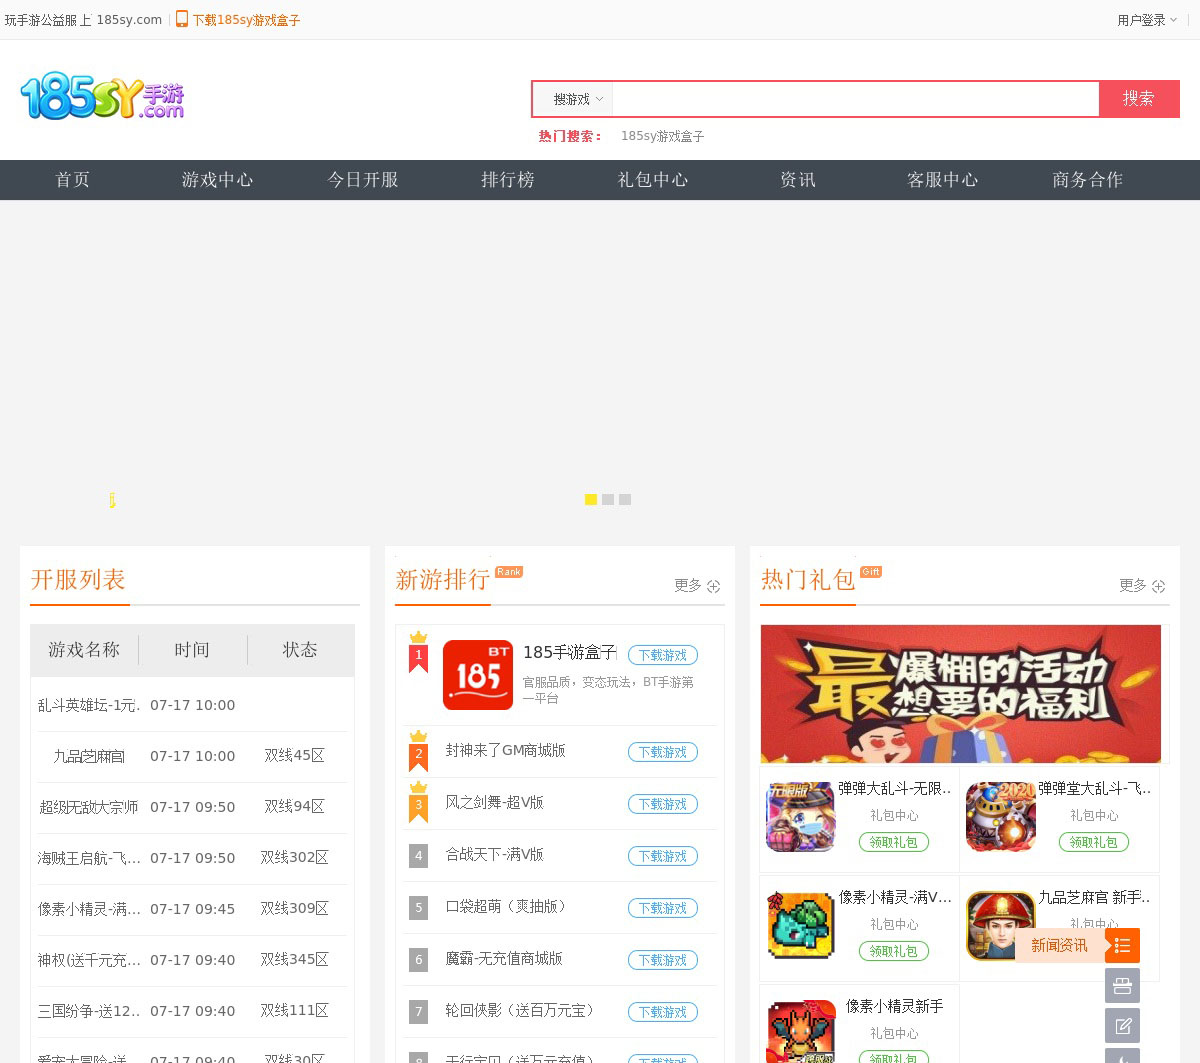Click into the search text input field
The image size is (1200, 1063).
[x=855, y=99]
